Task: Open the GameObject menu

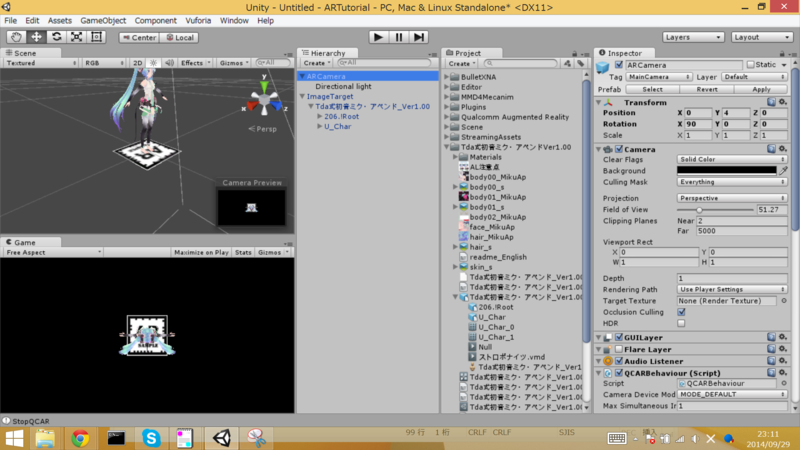Action: tap(103, 21)
